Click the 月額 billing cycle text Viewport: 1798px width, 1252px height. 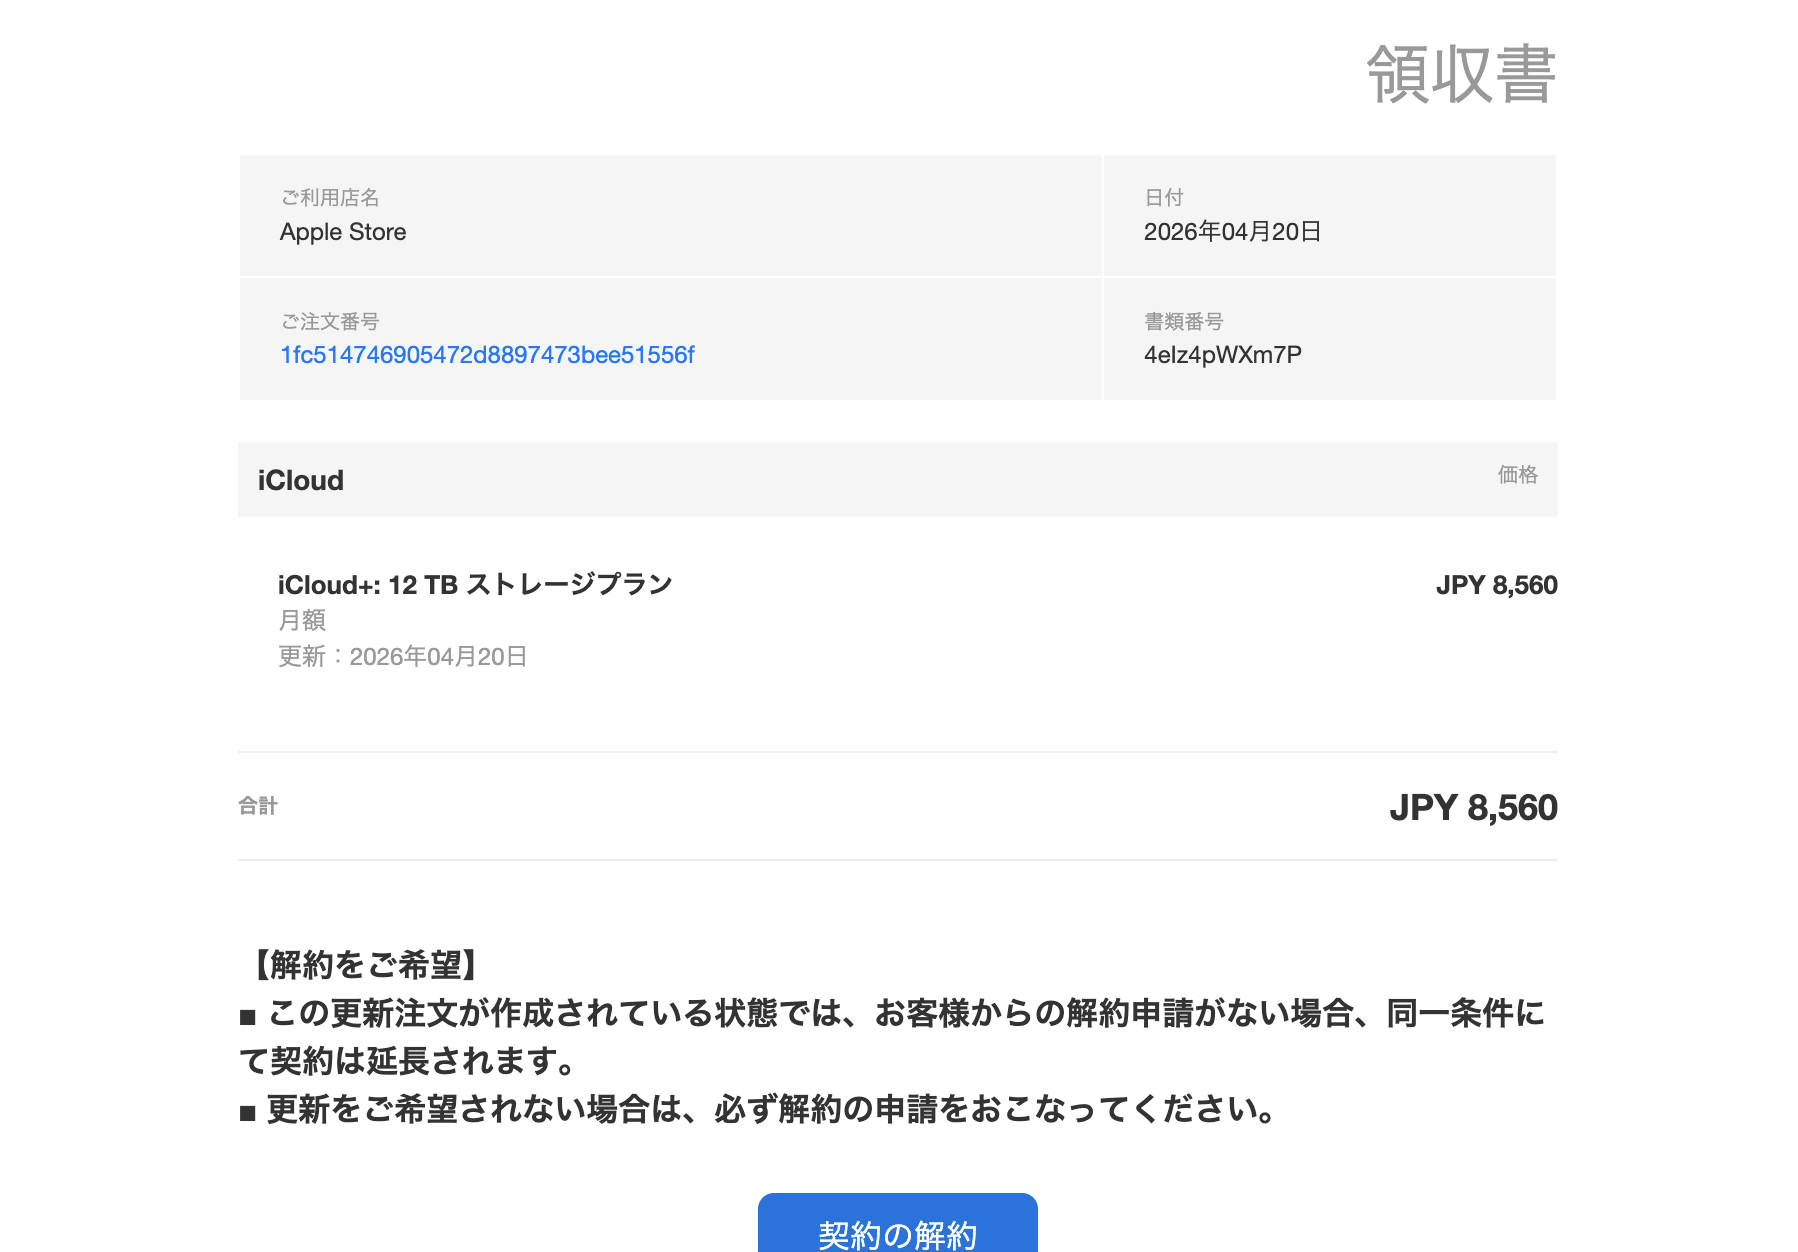302,621
